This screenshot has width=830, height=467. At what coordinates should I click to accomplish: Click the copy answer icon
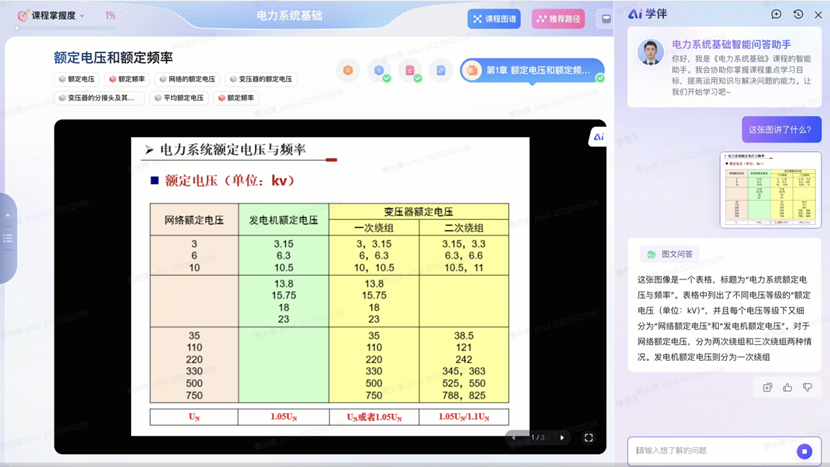tap(767, 387)
